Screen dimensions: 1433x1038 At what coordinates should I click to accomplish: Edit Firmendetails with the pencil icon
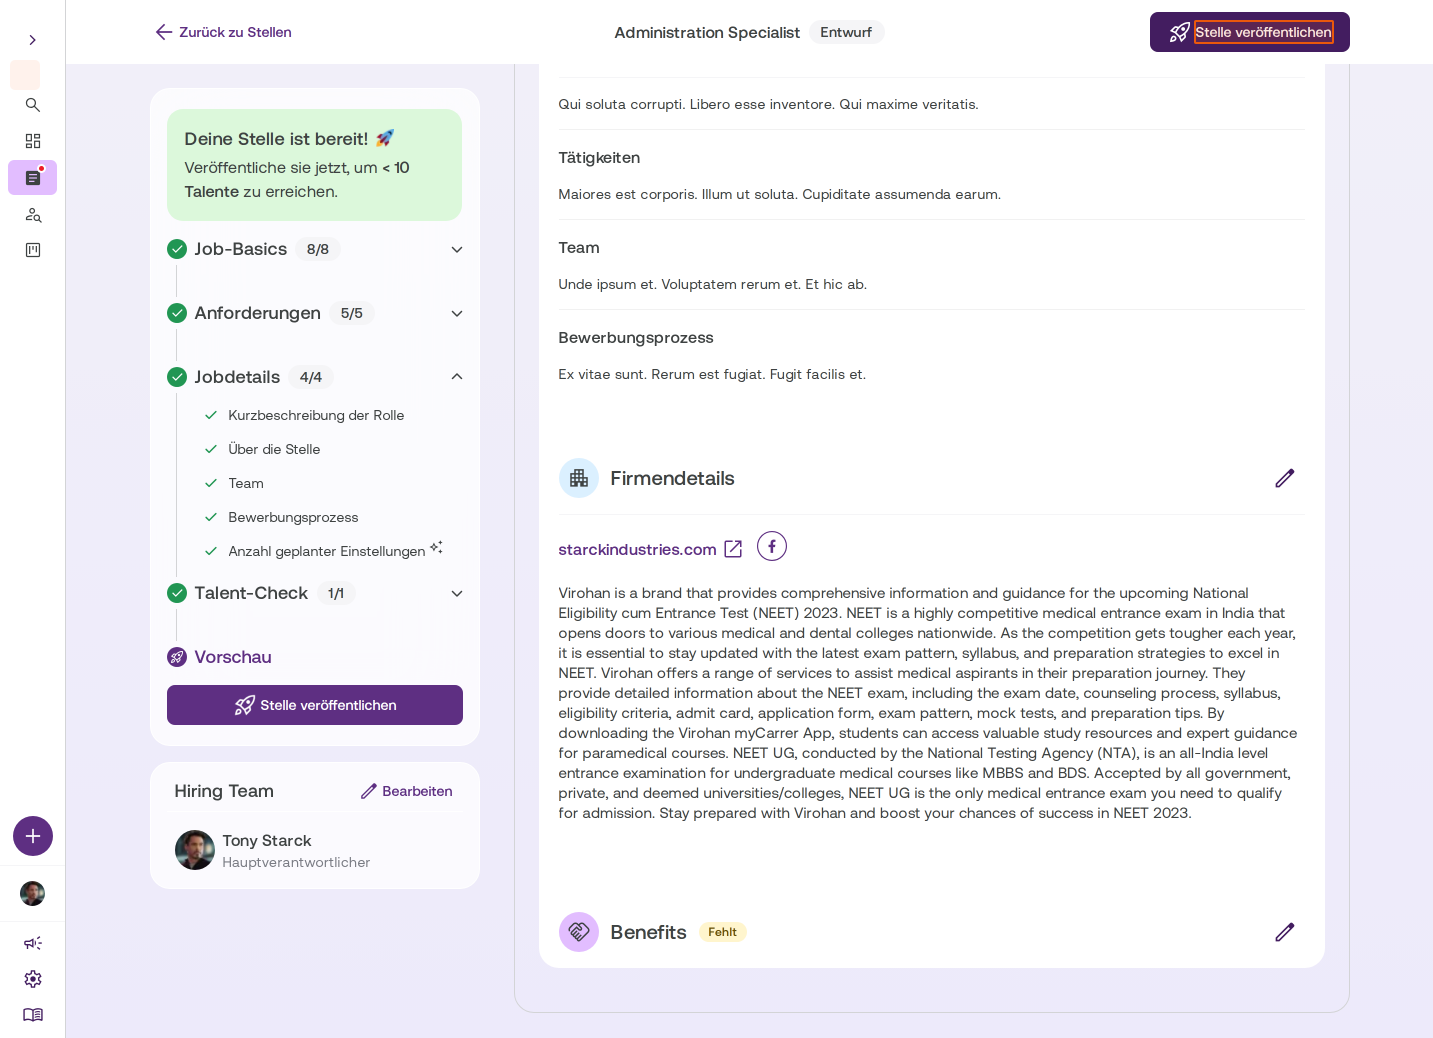click(1285, 478)
